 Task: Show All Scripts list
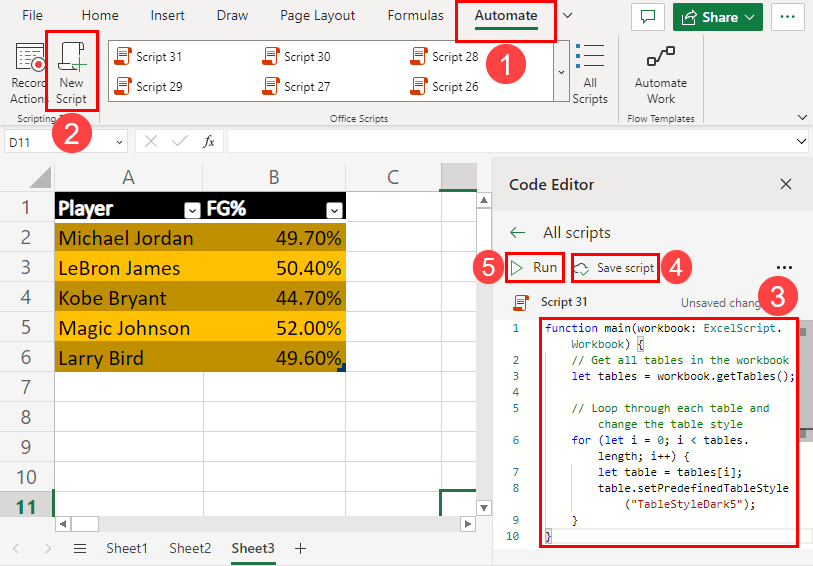590,74
